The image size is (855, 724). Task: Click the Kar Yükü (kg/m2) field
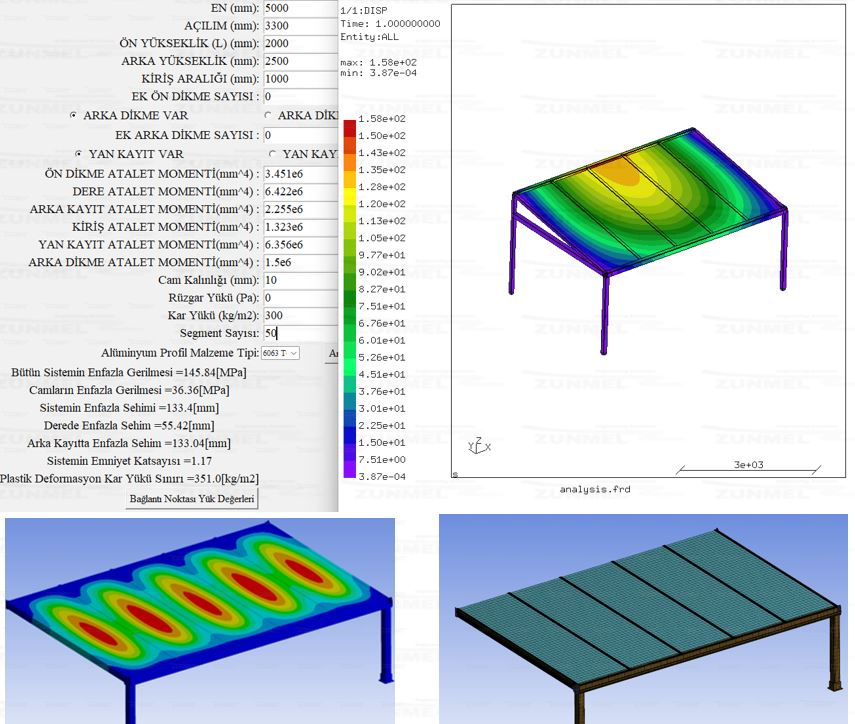coord(298,316)
